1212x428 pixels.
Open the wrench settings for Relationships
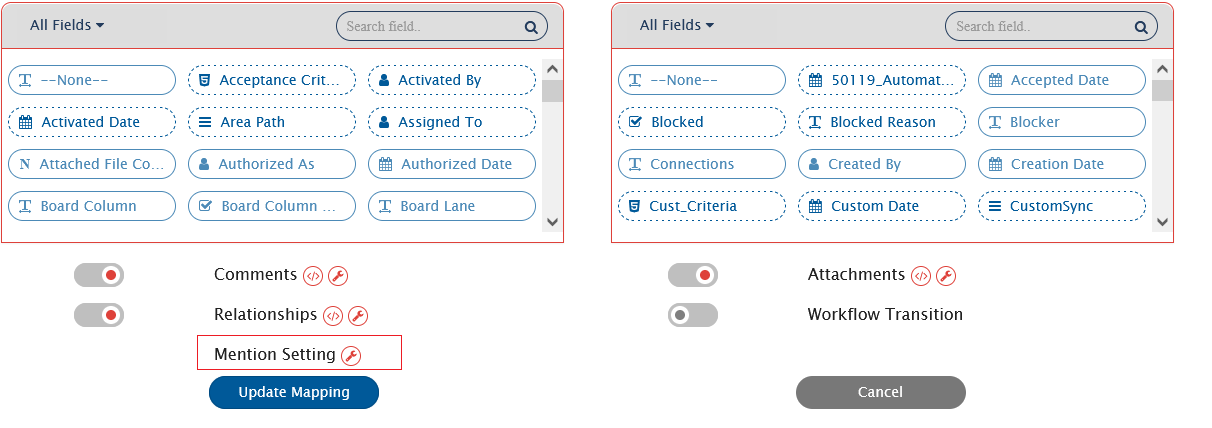[x=358, y=316]
